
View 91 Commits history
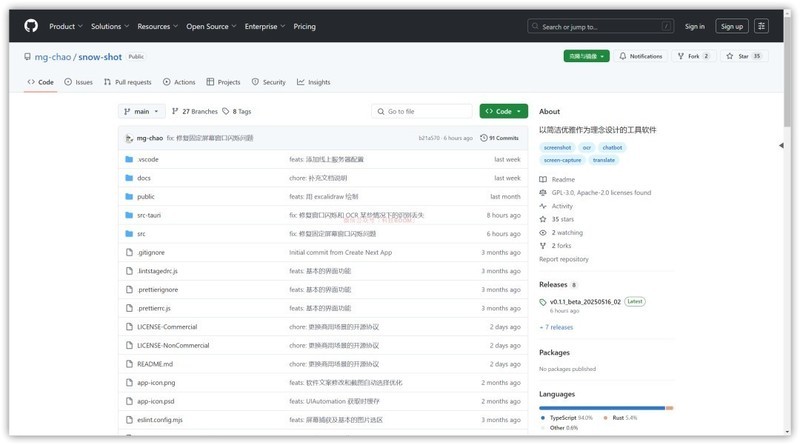(x=499, y=138)
